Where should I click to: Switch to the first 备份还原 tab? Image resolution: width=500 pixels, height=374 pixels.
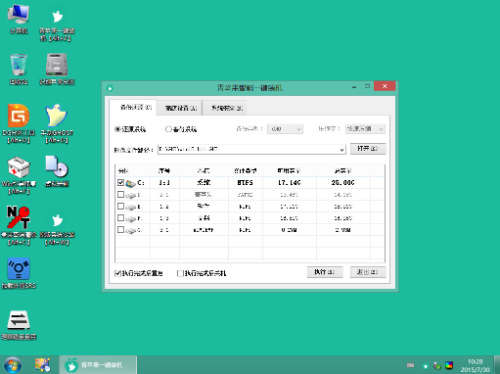133,107
